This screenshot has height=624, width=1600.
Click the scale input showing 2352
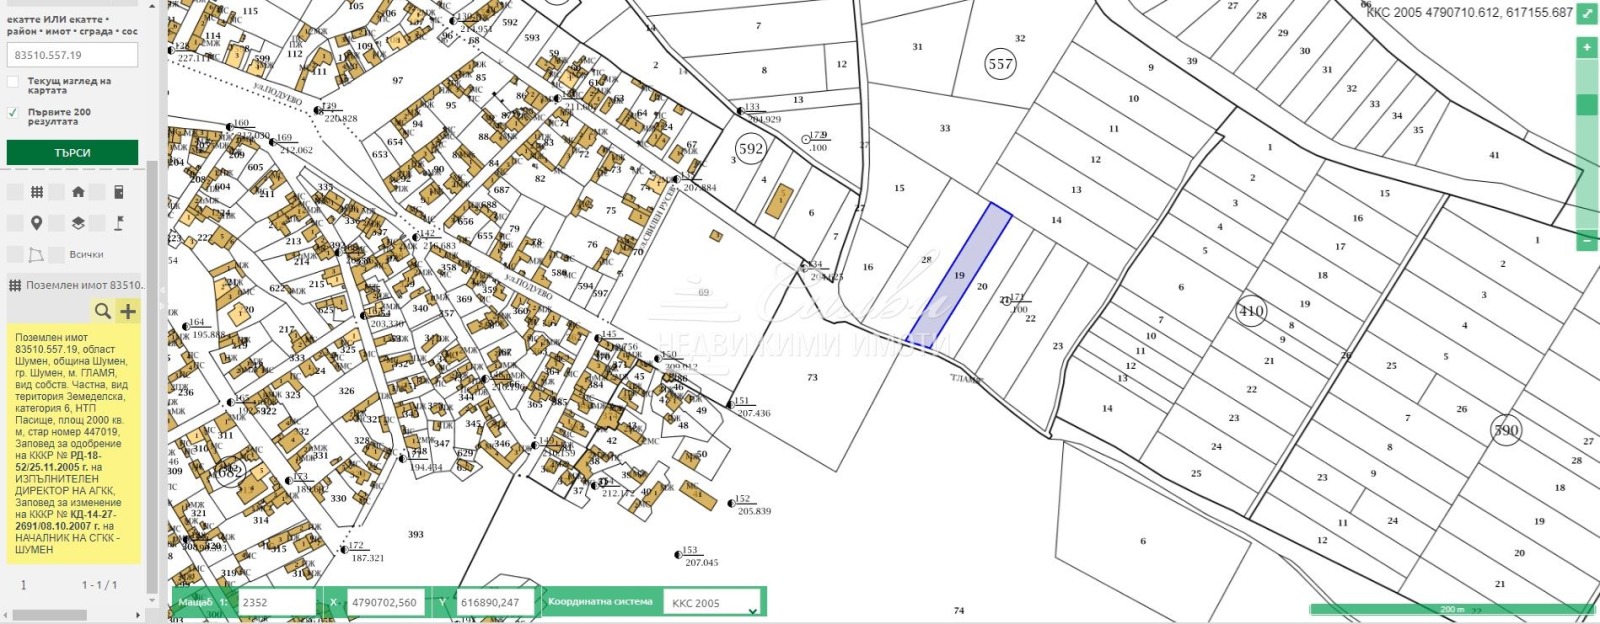[x=277, y=603]
